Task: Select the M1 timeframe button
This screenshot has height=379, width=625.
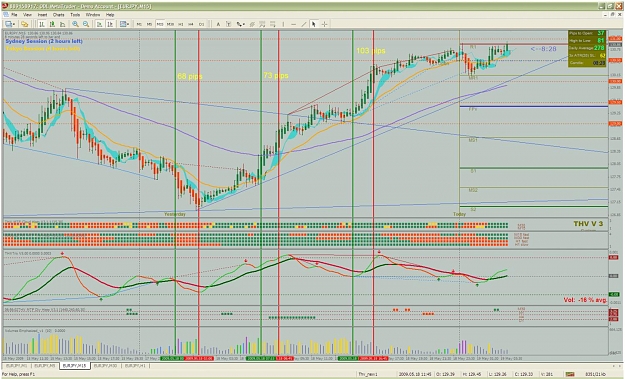Action: tap(139, 24)
